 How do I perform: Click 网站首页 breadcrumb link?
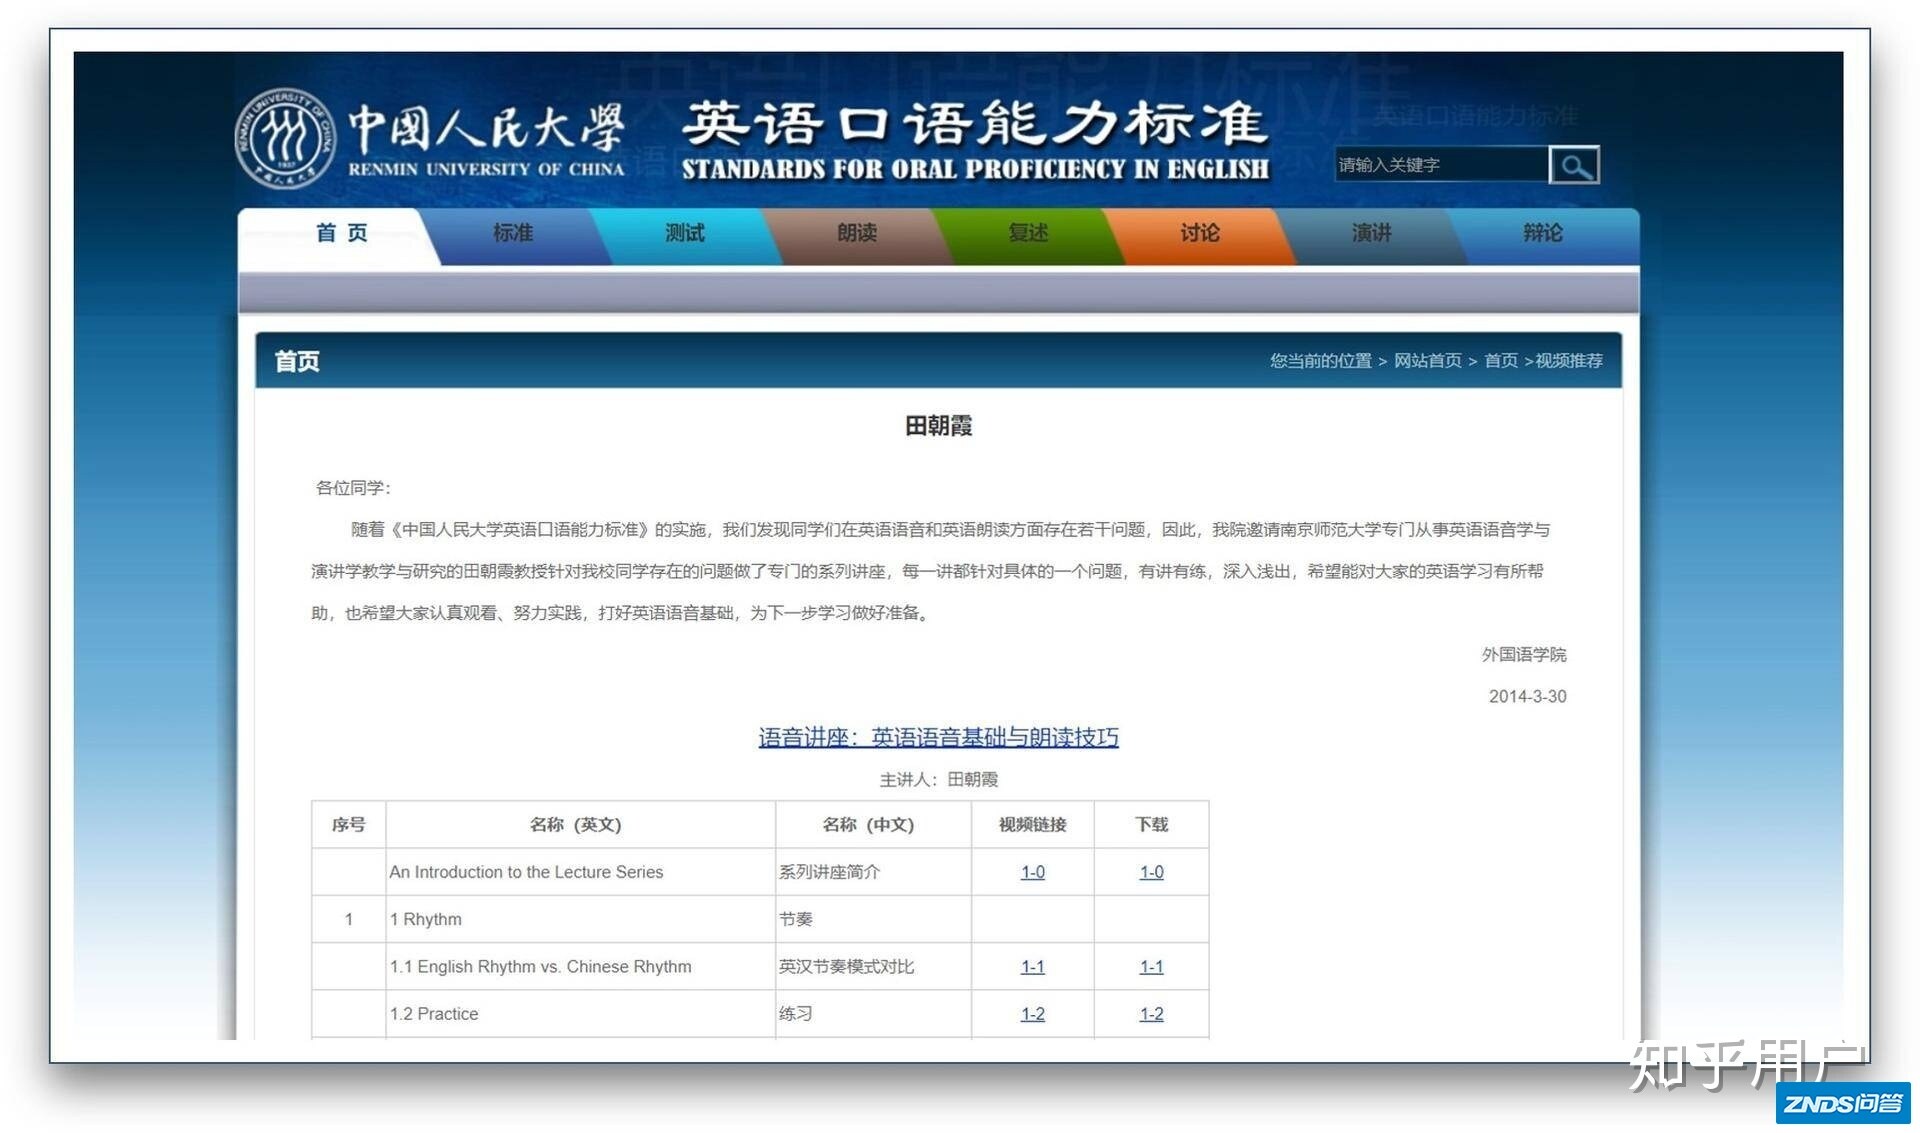pos(1428,361)
